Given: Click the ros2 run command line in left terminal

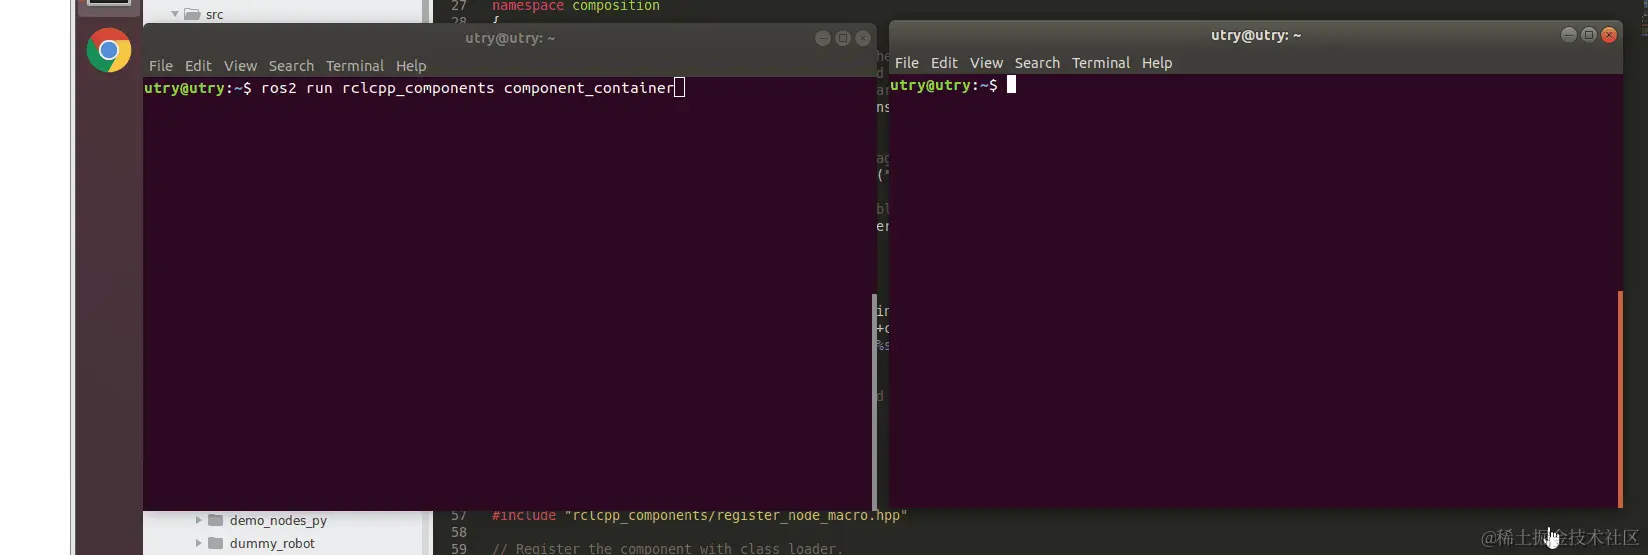Looking at the screenshot, I should [x=414, y=88].
